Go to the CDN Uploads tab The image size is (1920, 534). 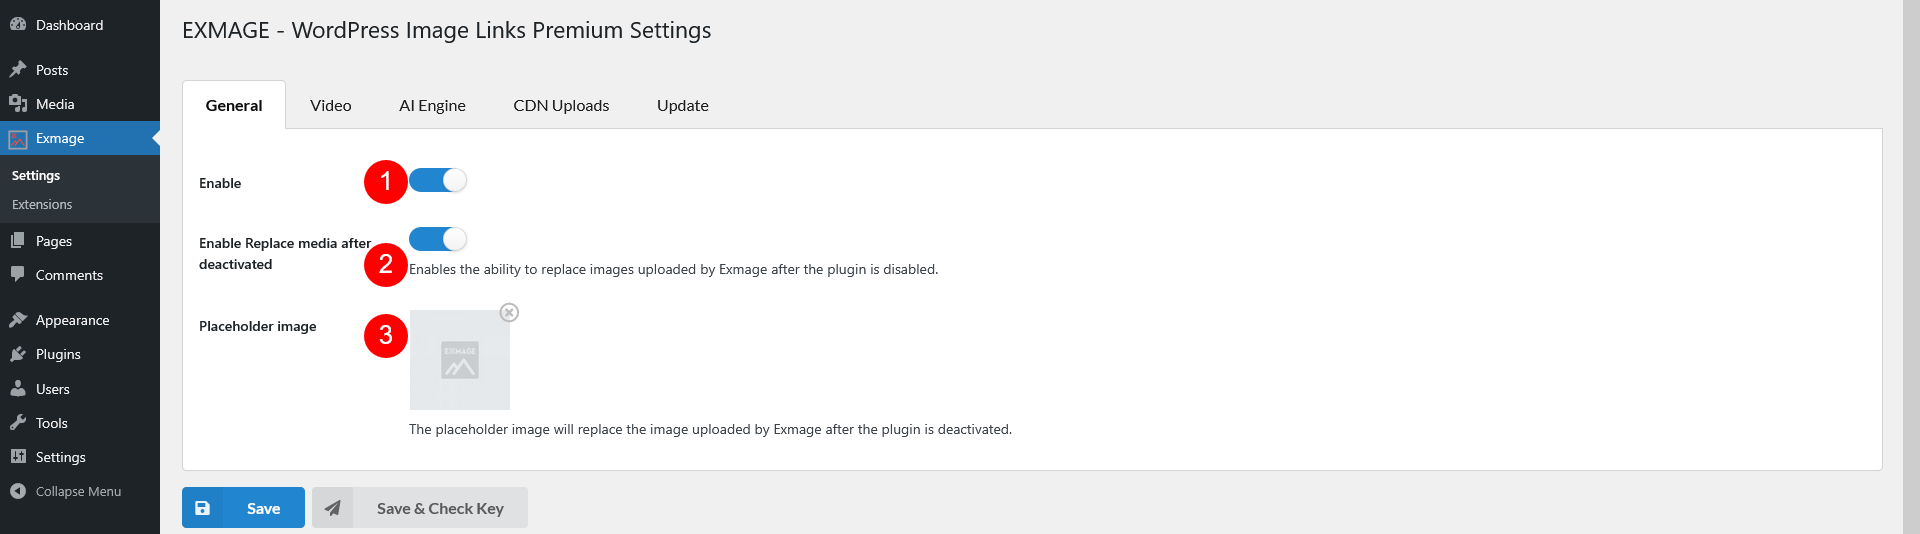click(x=561, y=105)
